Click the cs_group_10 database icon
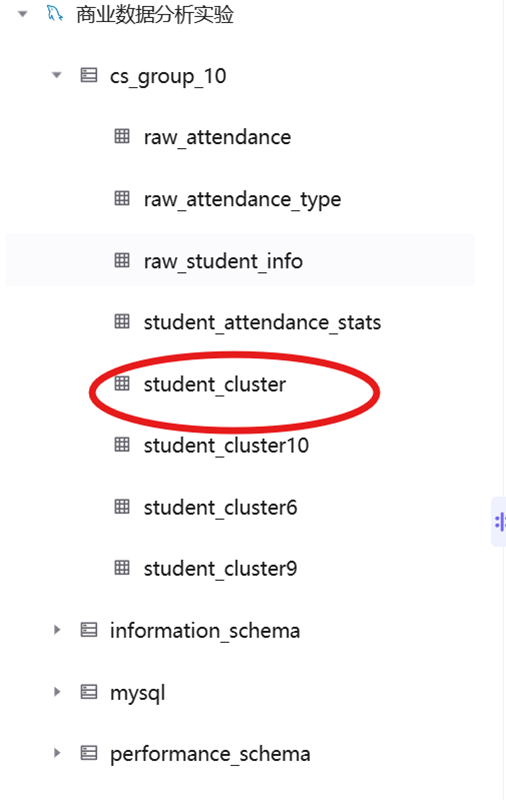The width and height of the screenshot is (506, 800). [89, 76]
